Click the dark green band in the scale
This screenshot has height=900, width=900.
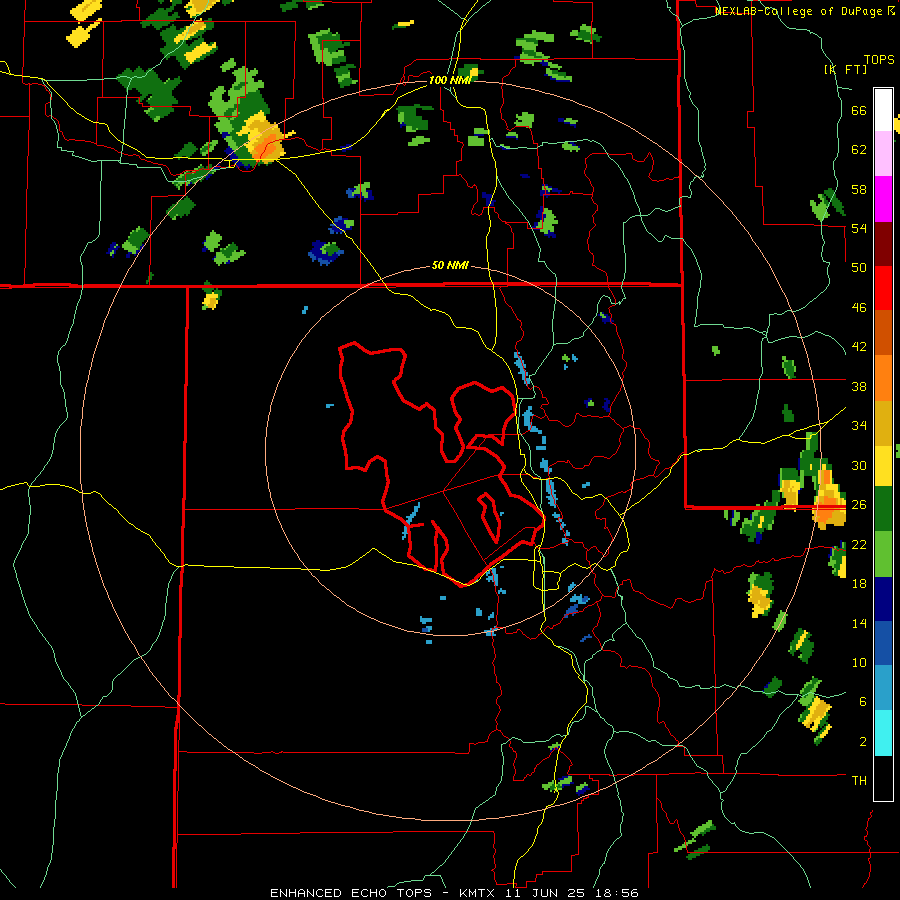coord(883,509)
